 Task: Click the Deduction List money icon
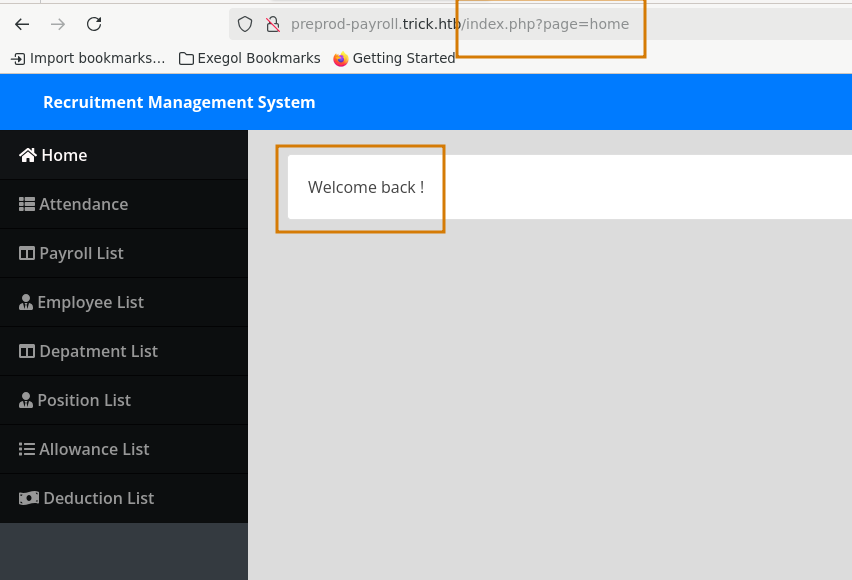(x=29, y=498)
